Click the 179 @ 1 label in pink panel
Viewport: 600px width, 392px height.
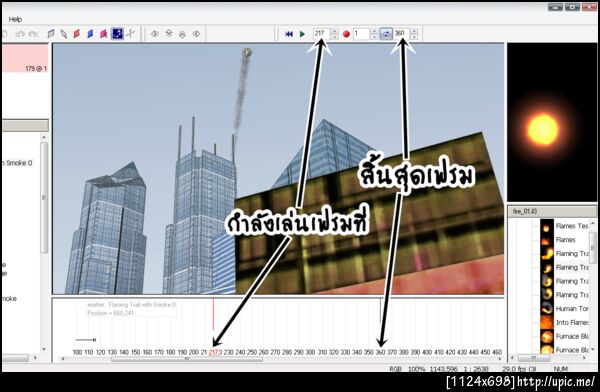pos(36,69)
